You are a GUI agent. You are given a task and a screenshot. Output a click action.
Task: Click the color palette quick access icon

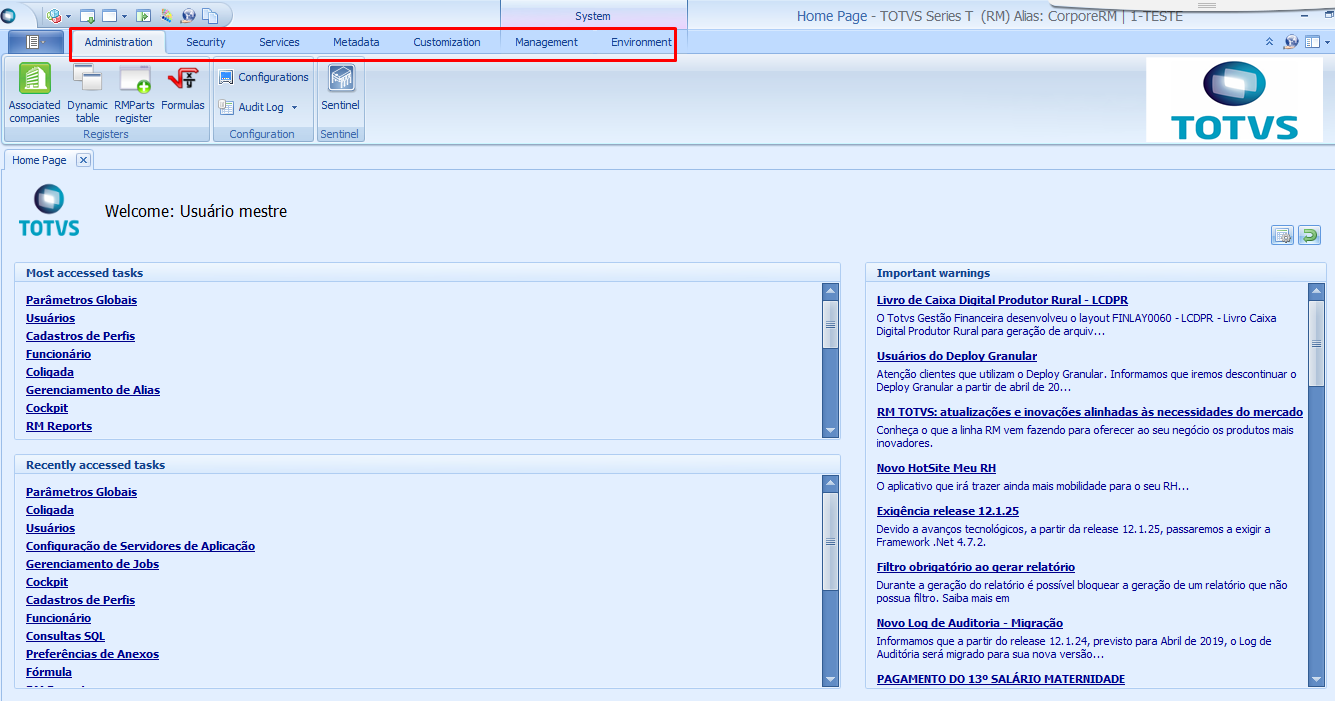point(167,16)
